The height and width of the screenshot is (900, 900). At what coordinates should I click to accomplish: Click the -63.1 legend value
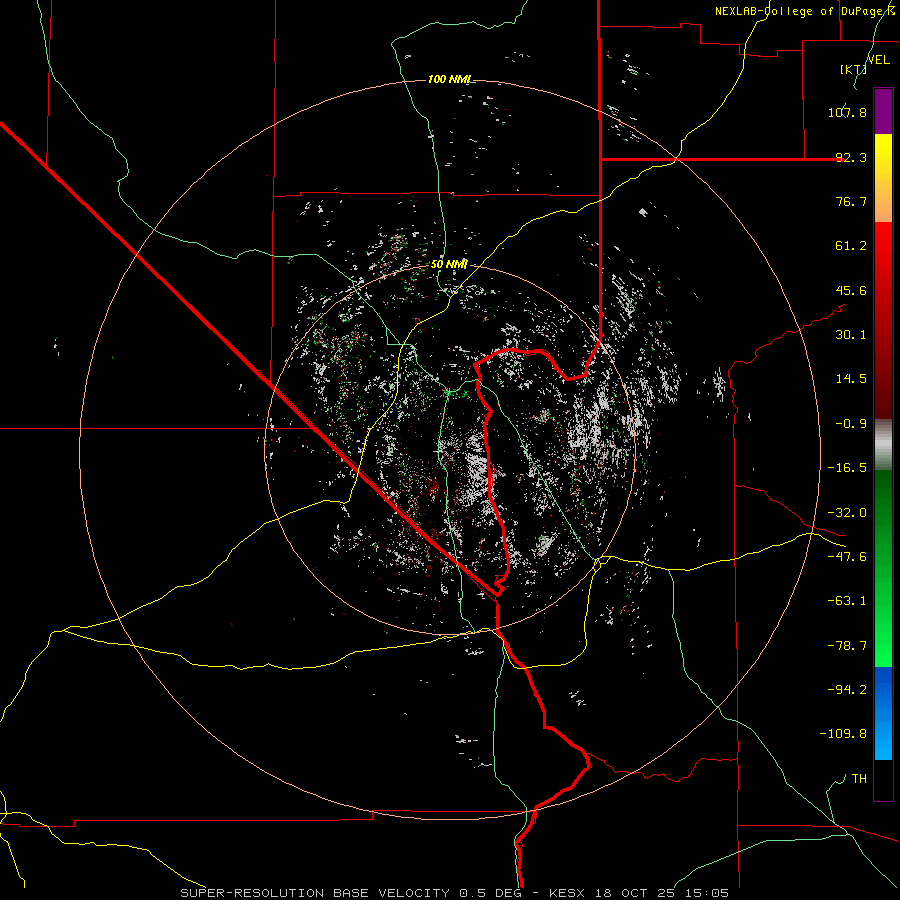point(847,601)
